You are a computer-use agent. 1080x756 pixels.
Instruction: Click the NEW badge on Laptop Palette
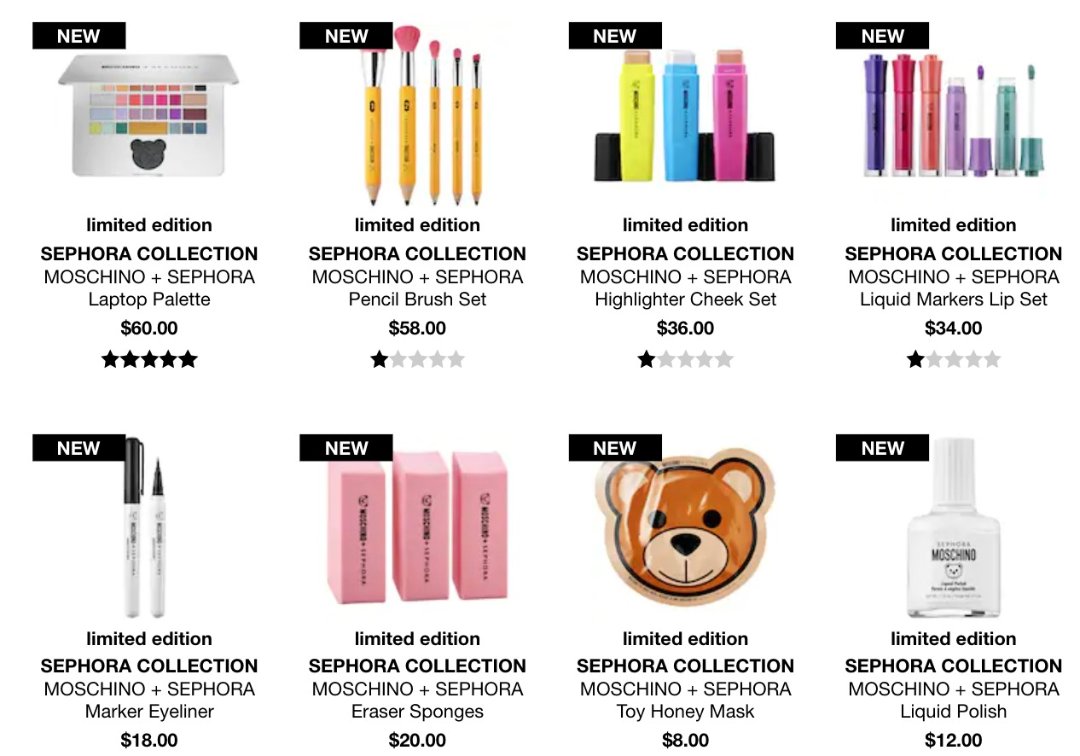coord(79,36)
